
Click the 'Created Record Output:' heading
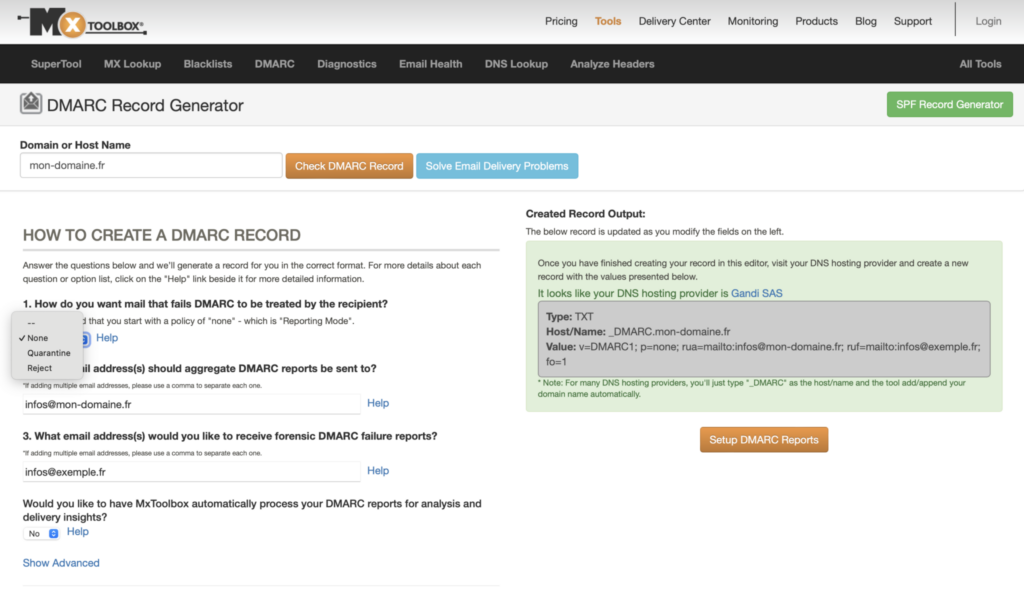585,214
